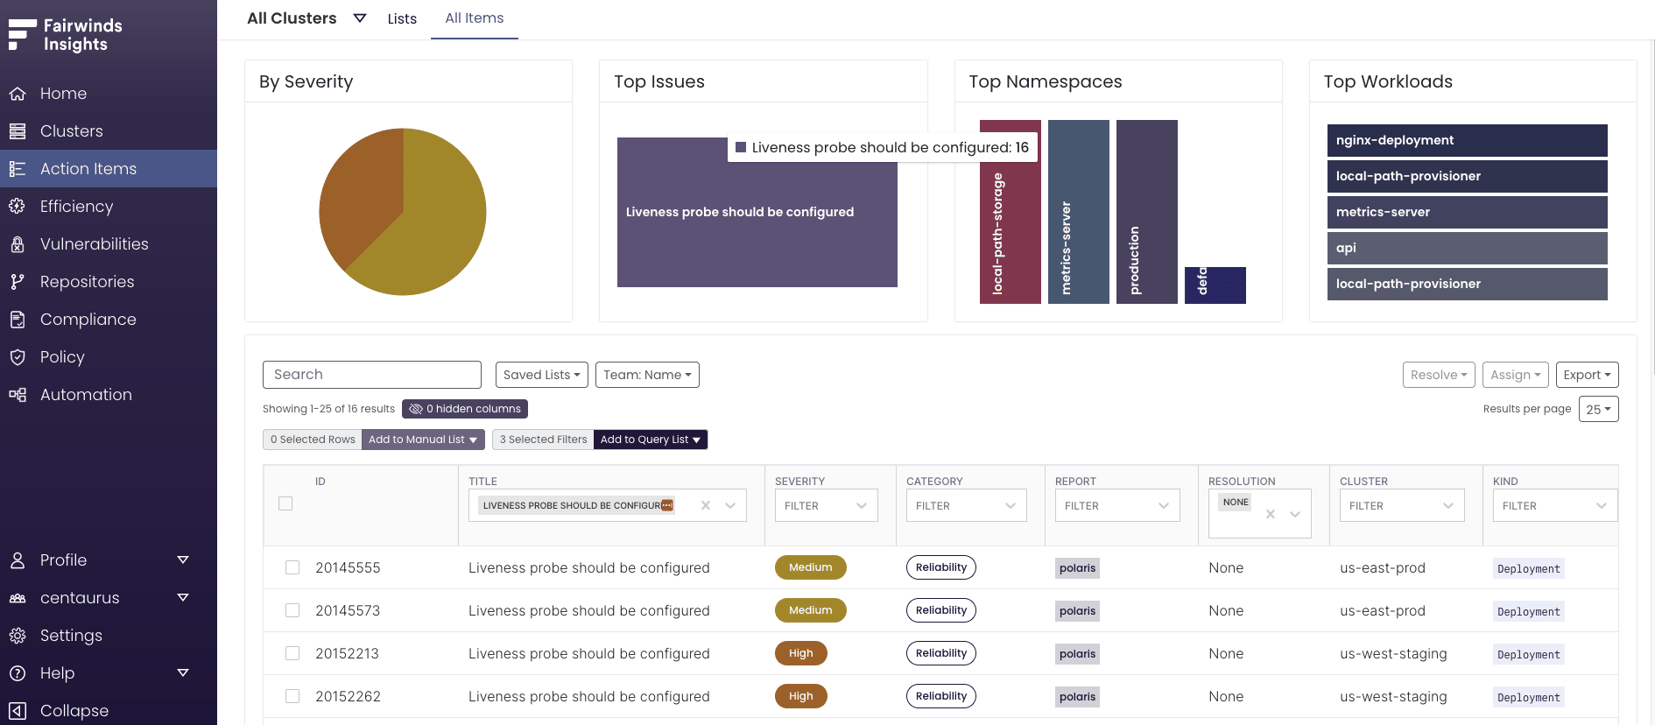Tick the select-all checkbox in table header

(286, 504)
